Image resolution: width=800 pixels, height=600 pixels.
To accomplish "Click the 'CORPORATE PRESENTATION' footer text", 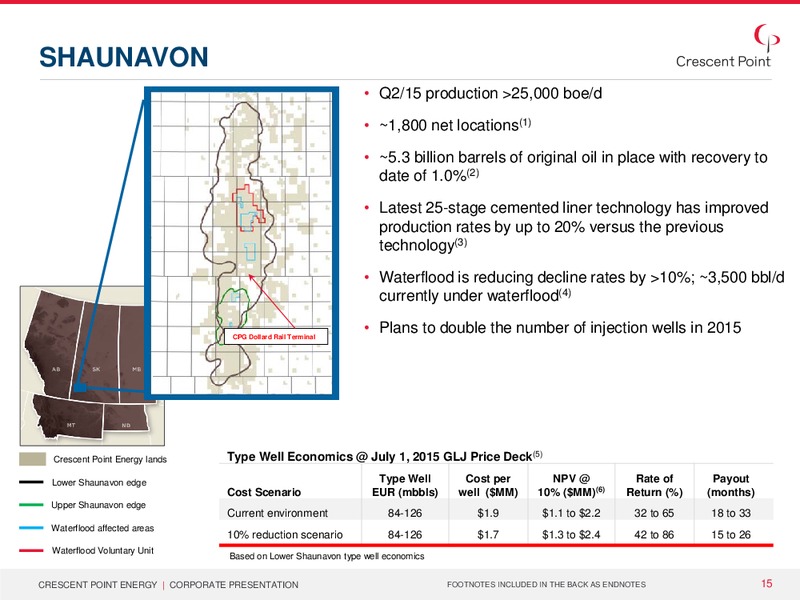I will click(x=234, y=585).
